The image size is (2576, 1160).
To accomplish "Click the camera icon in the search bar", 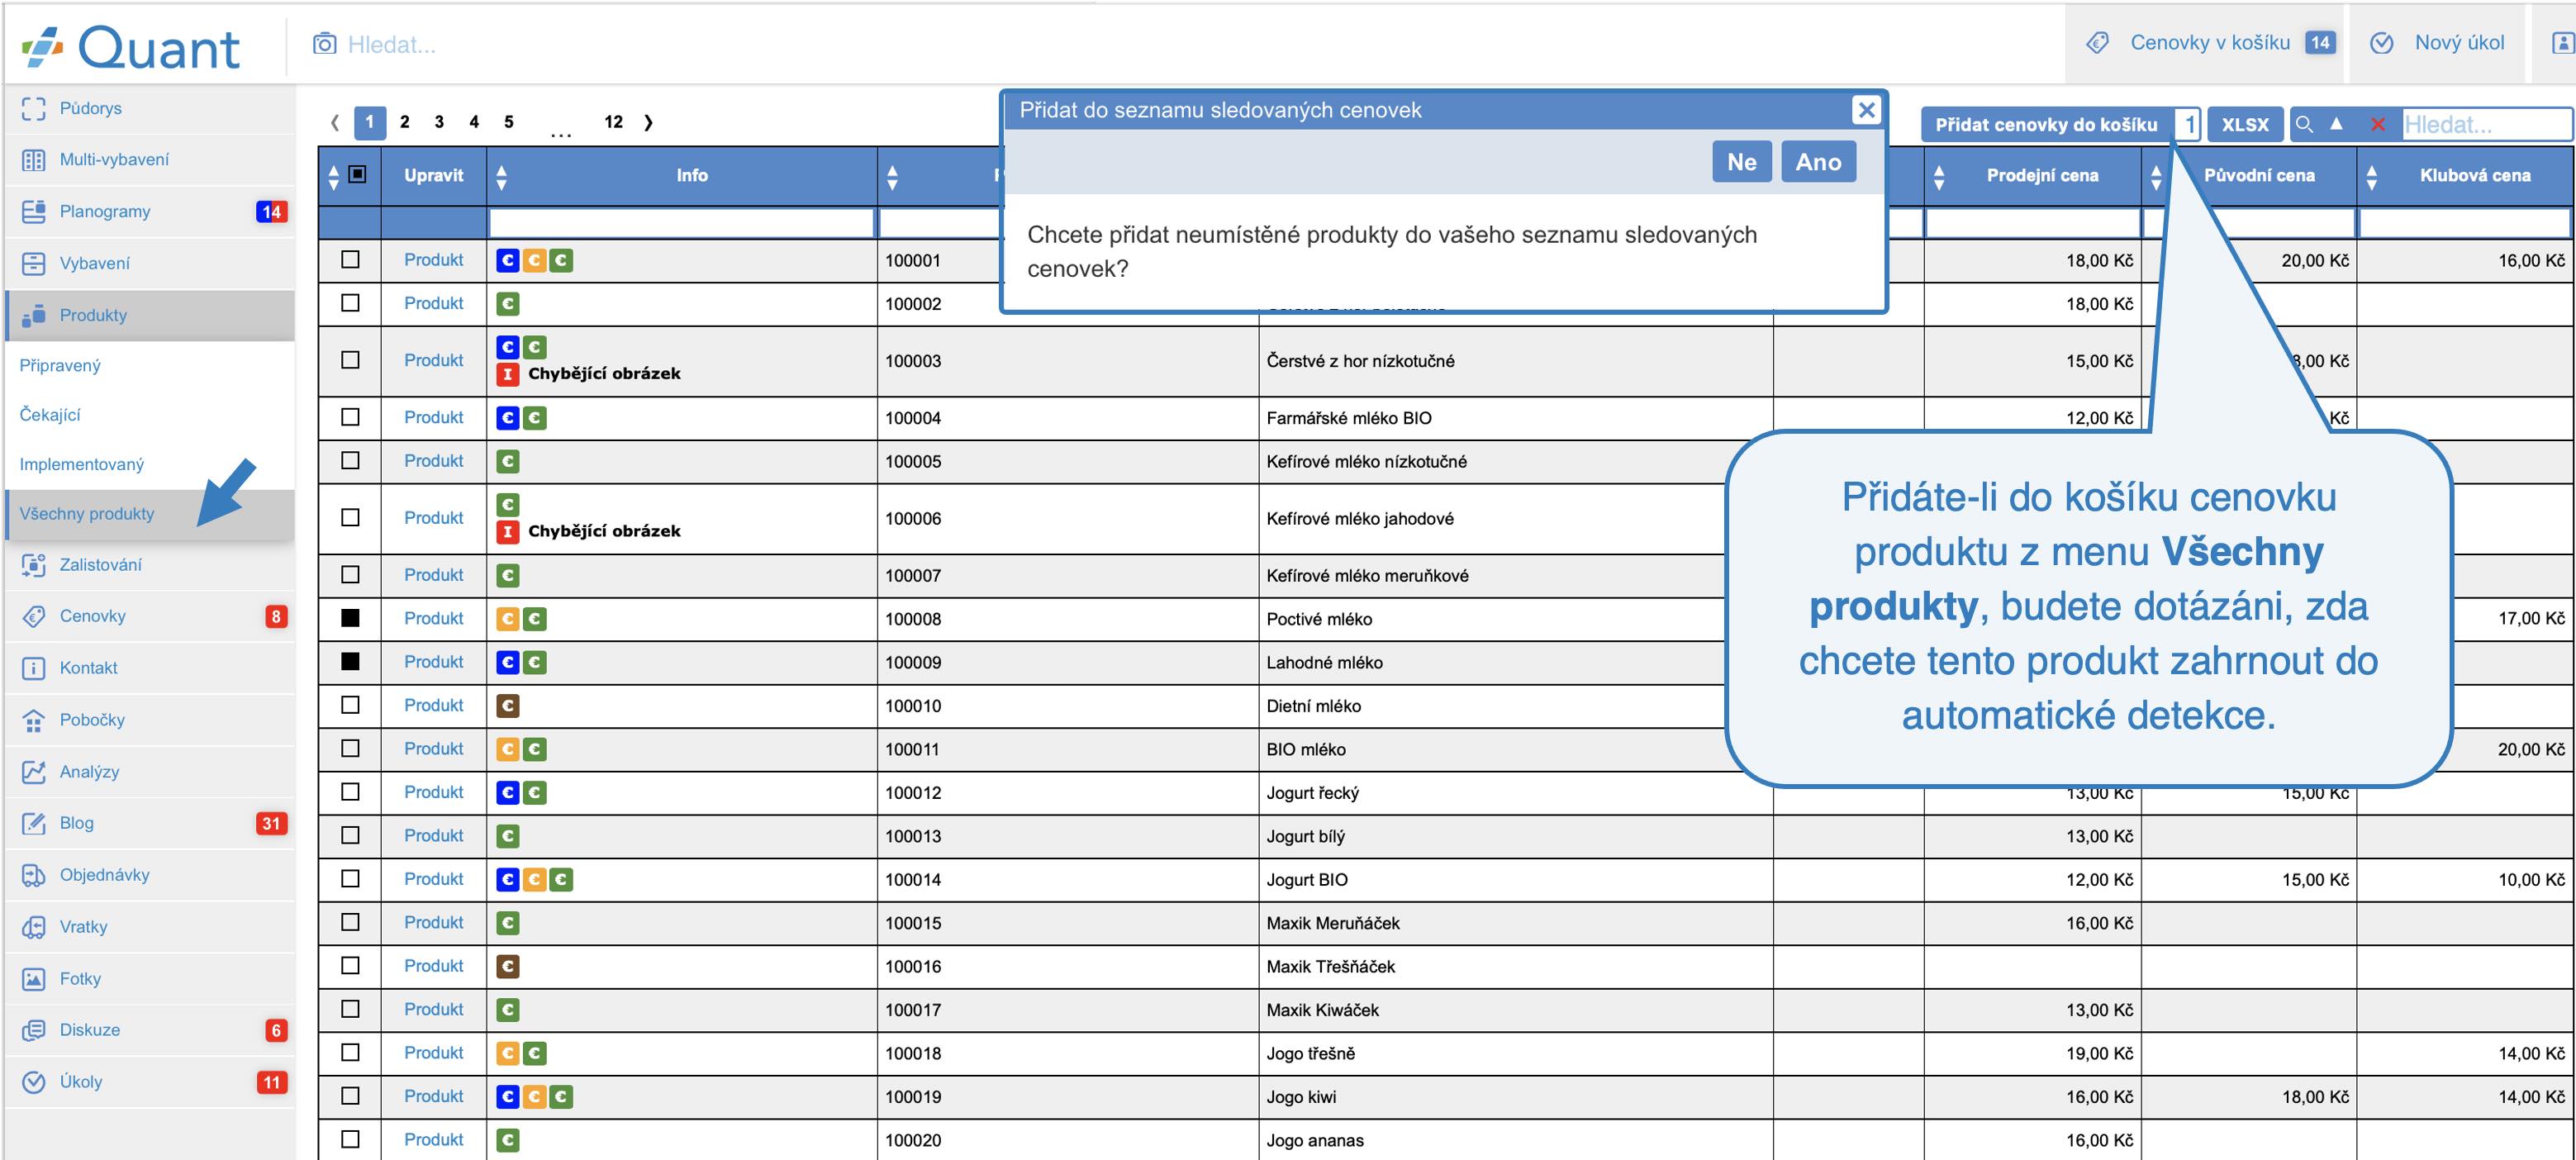I will point(324,44).
